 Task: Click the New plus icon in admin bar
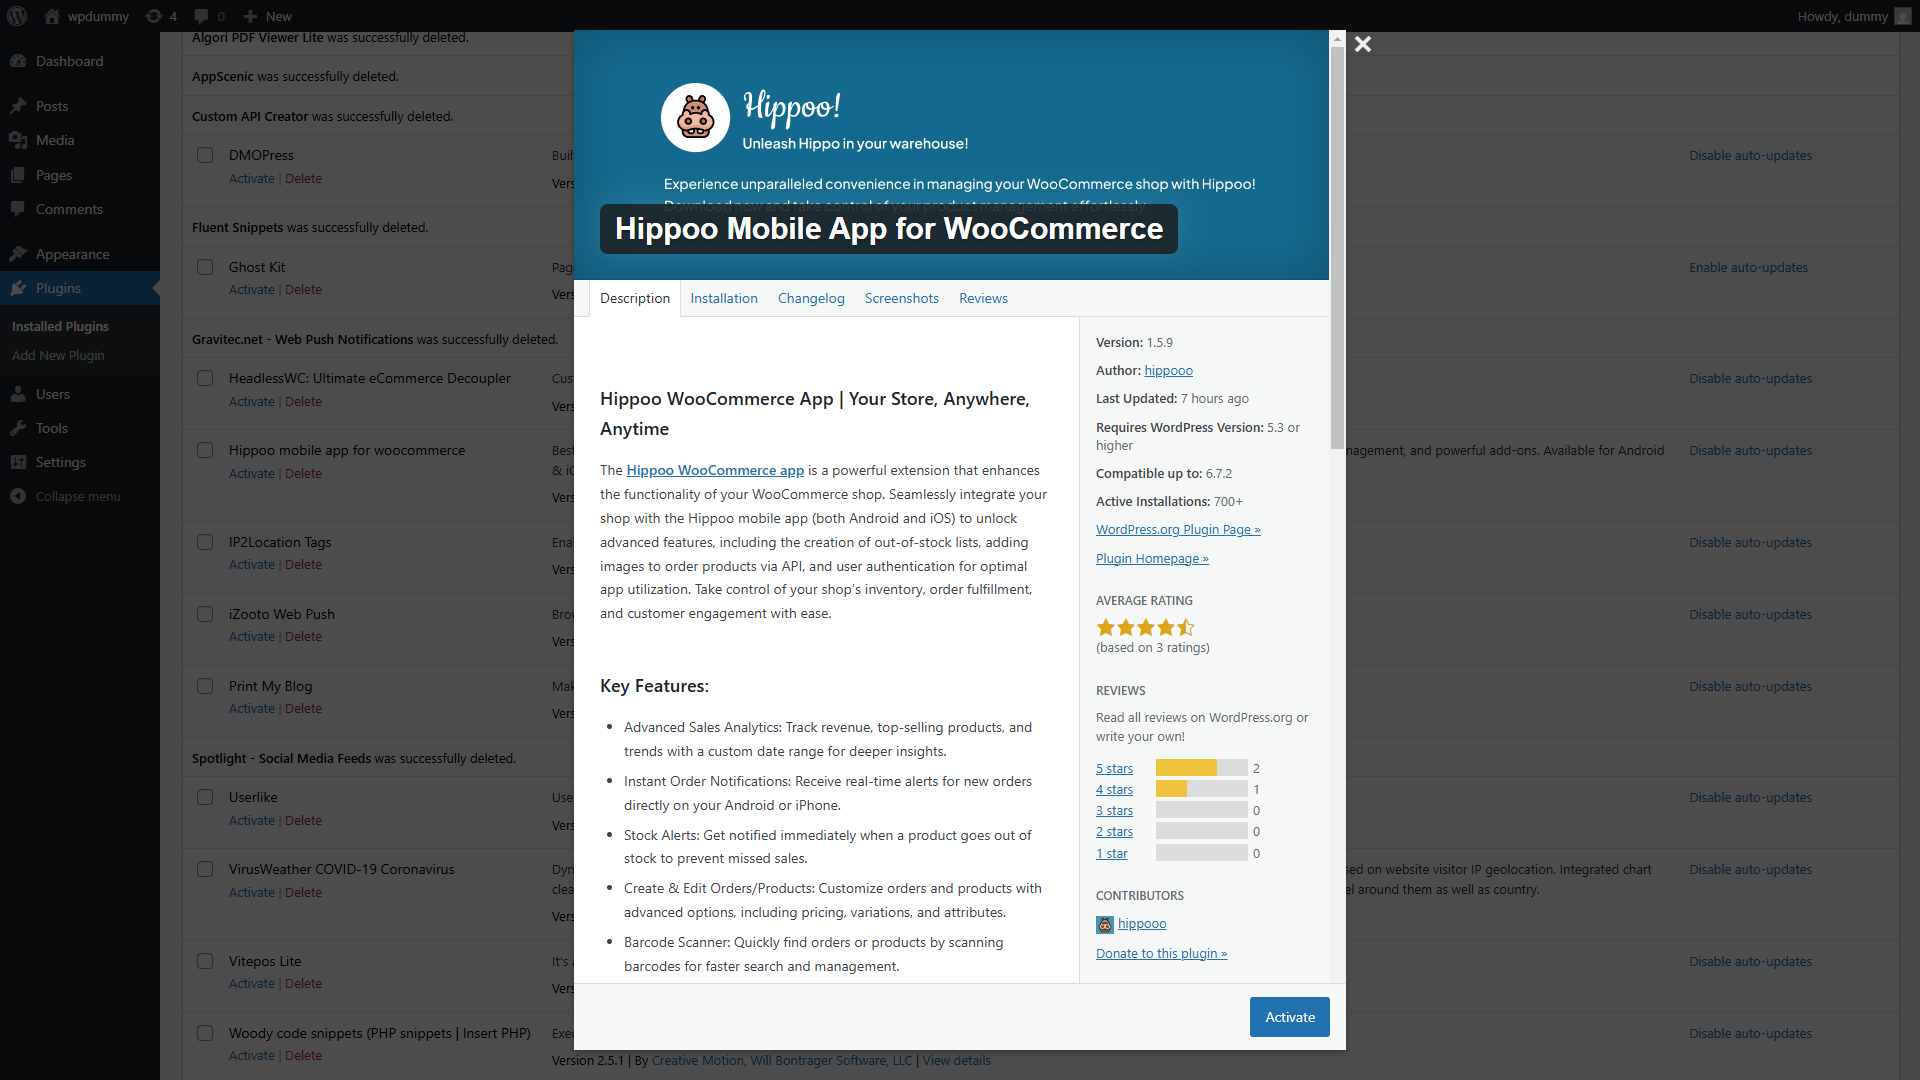(x=251, y=16)
